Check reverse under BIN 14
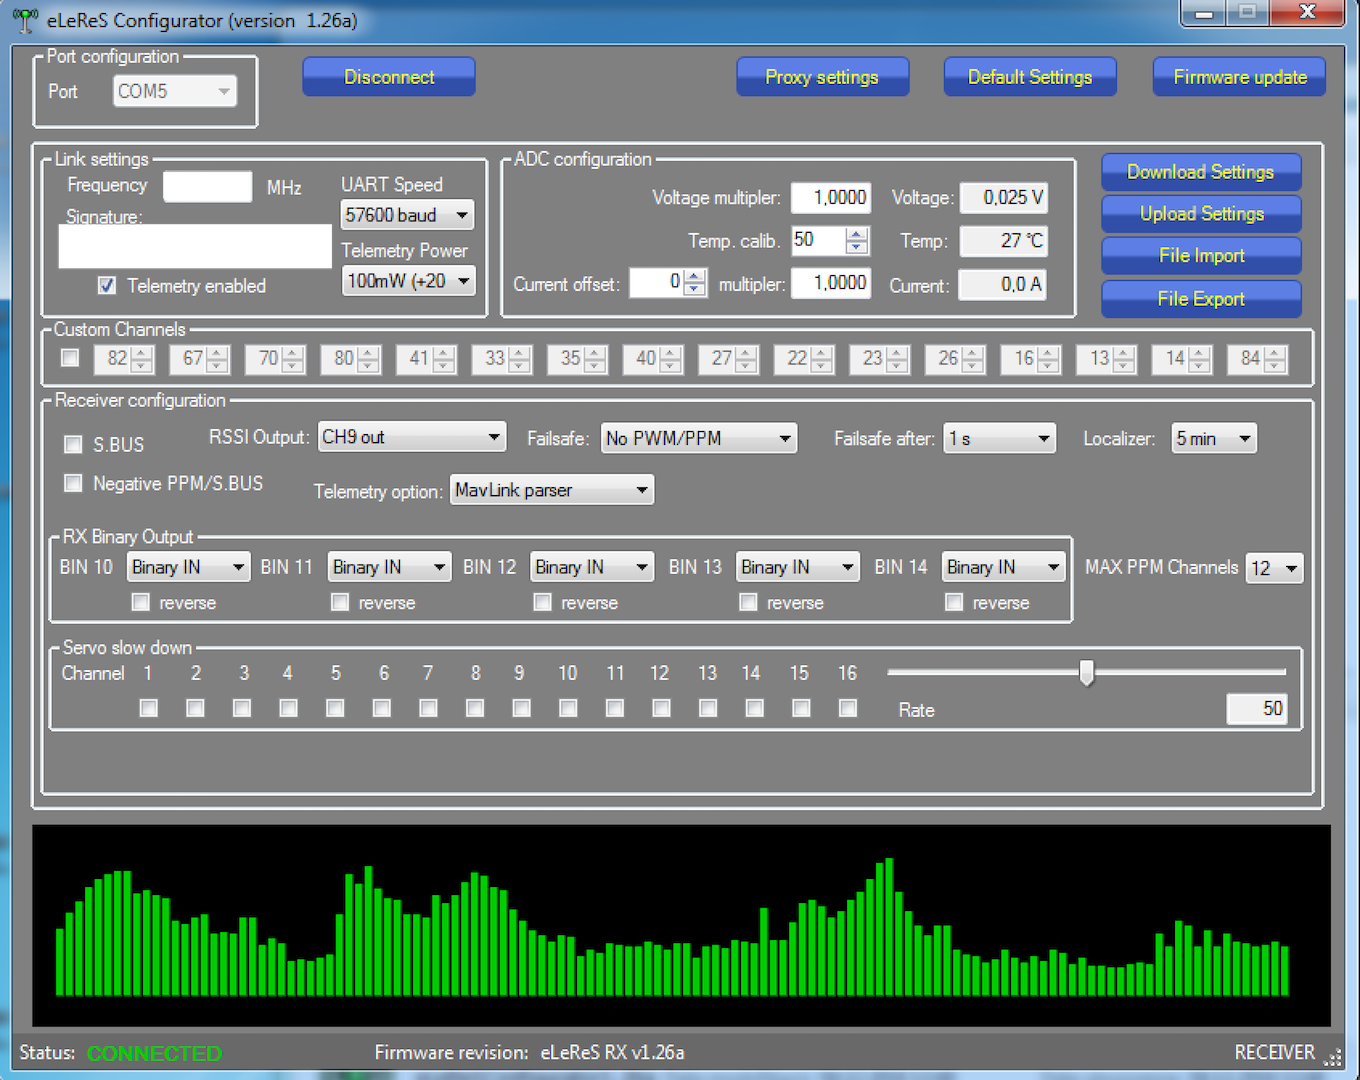 [954, 602]
